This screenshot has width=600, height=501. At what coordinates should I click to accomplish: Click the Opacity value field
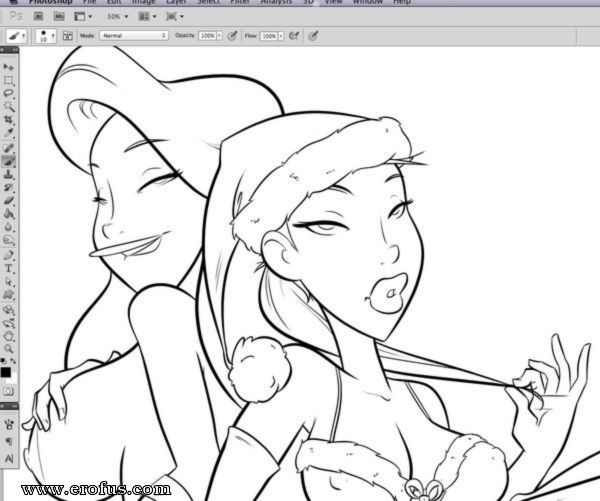click(207, 36)
